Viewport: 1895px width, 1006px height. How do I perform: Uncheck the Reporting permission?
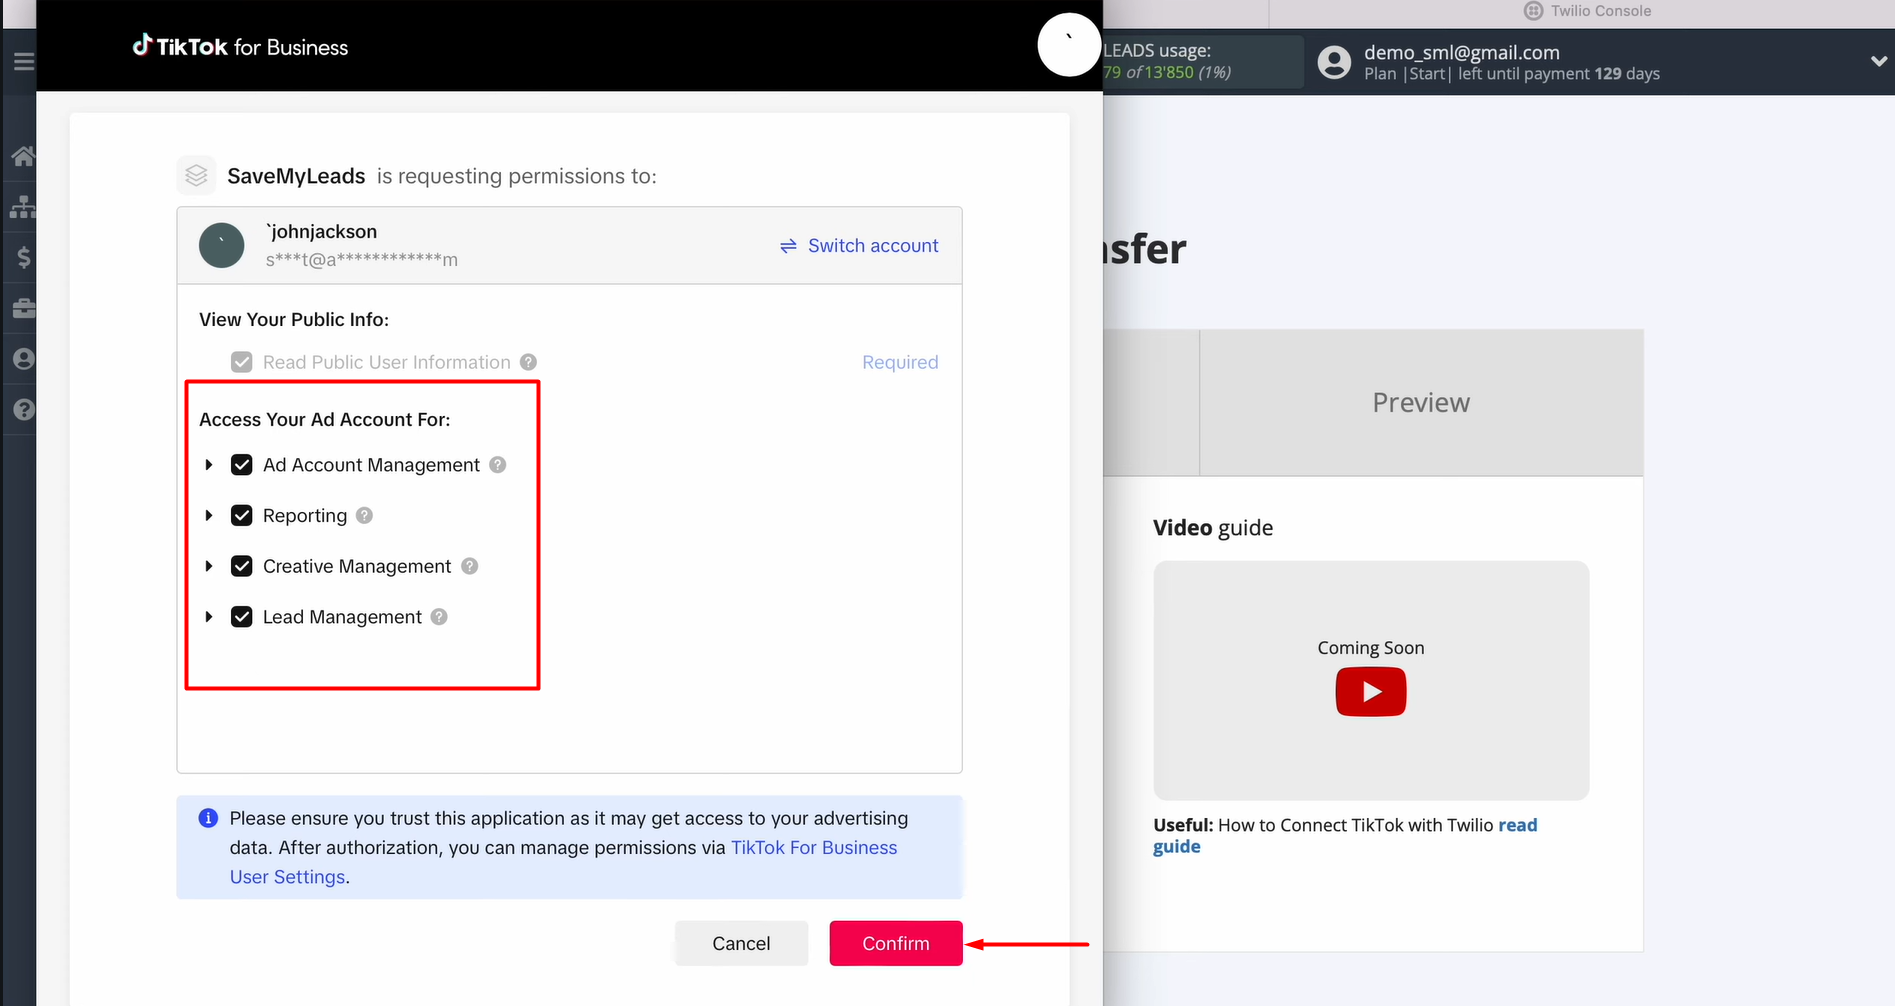(241, 515)
